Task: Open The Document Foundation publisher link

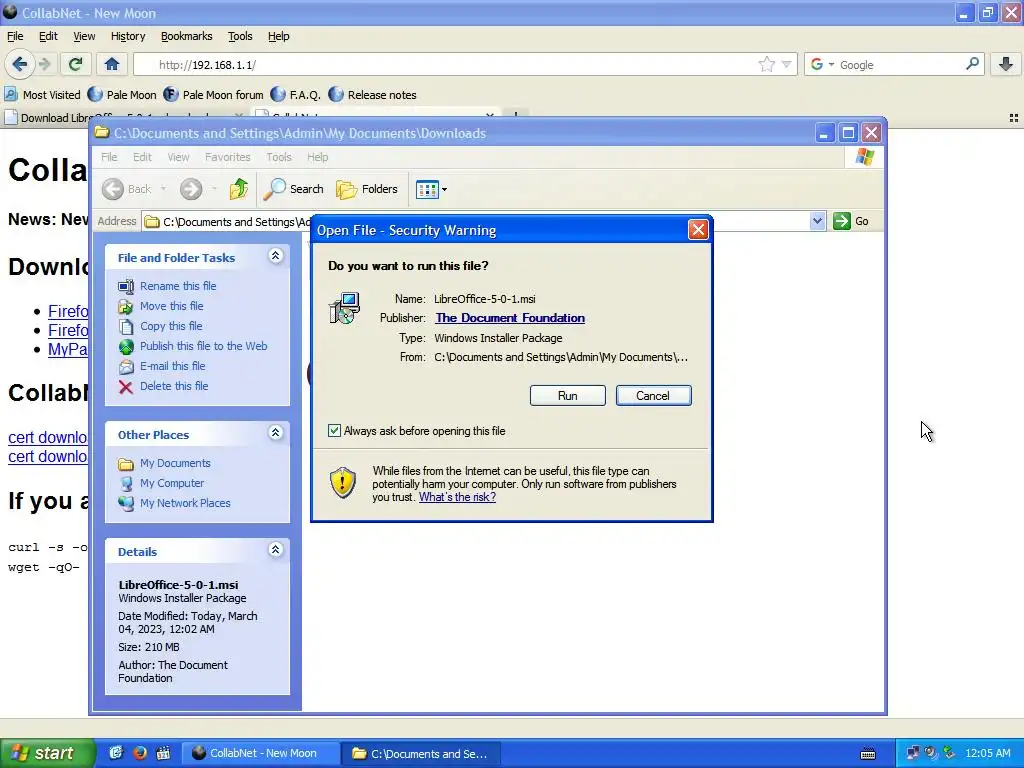Action: (510, 318)
